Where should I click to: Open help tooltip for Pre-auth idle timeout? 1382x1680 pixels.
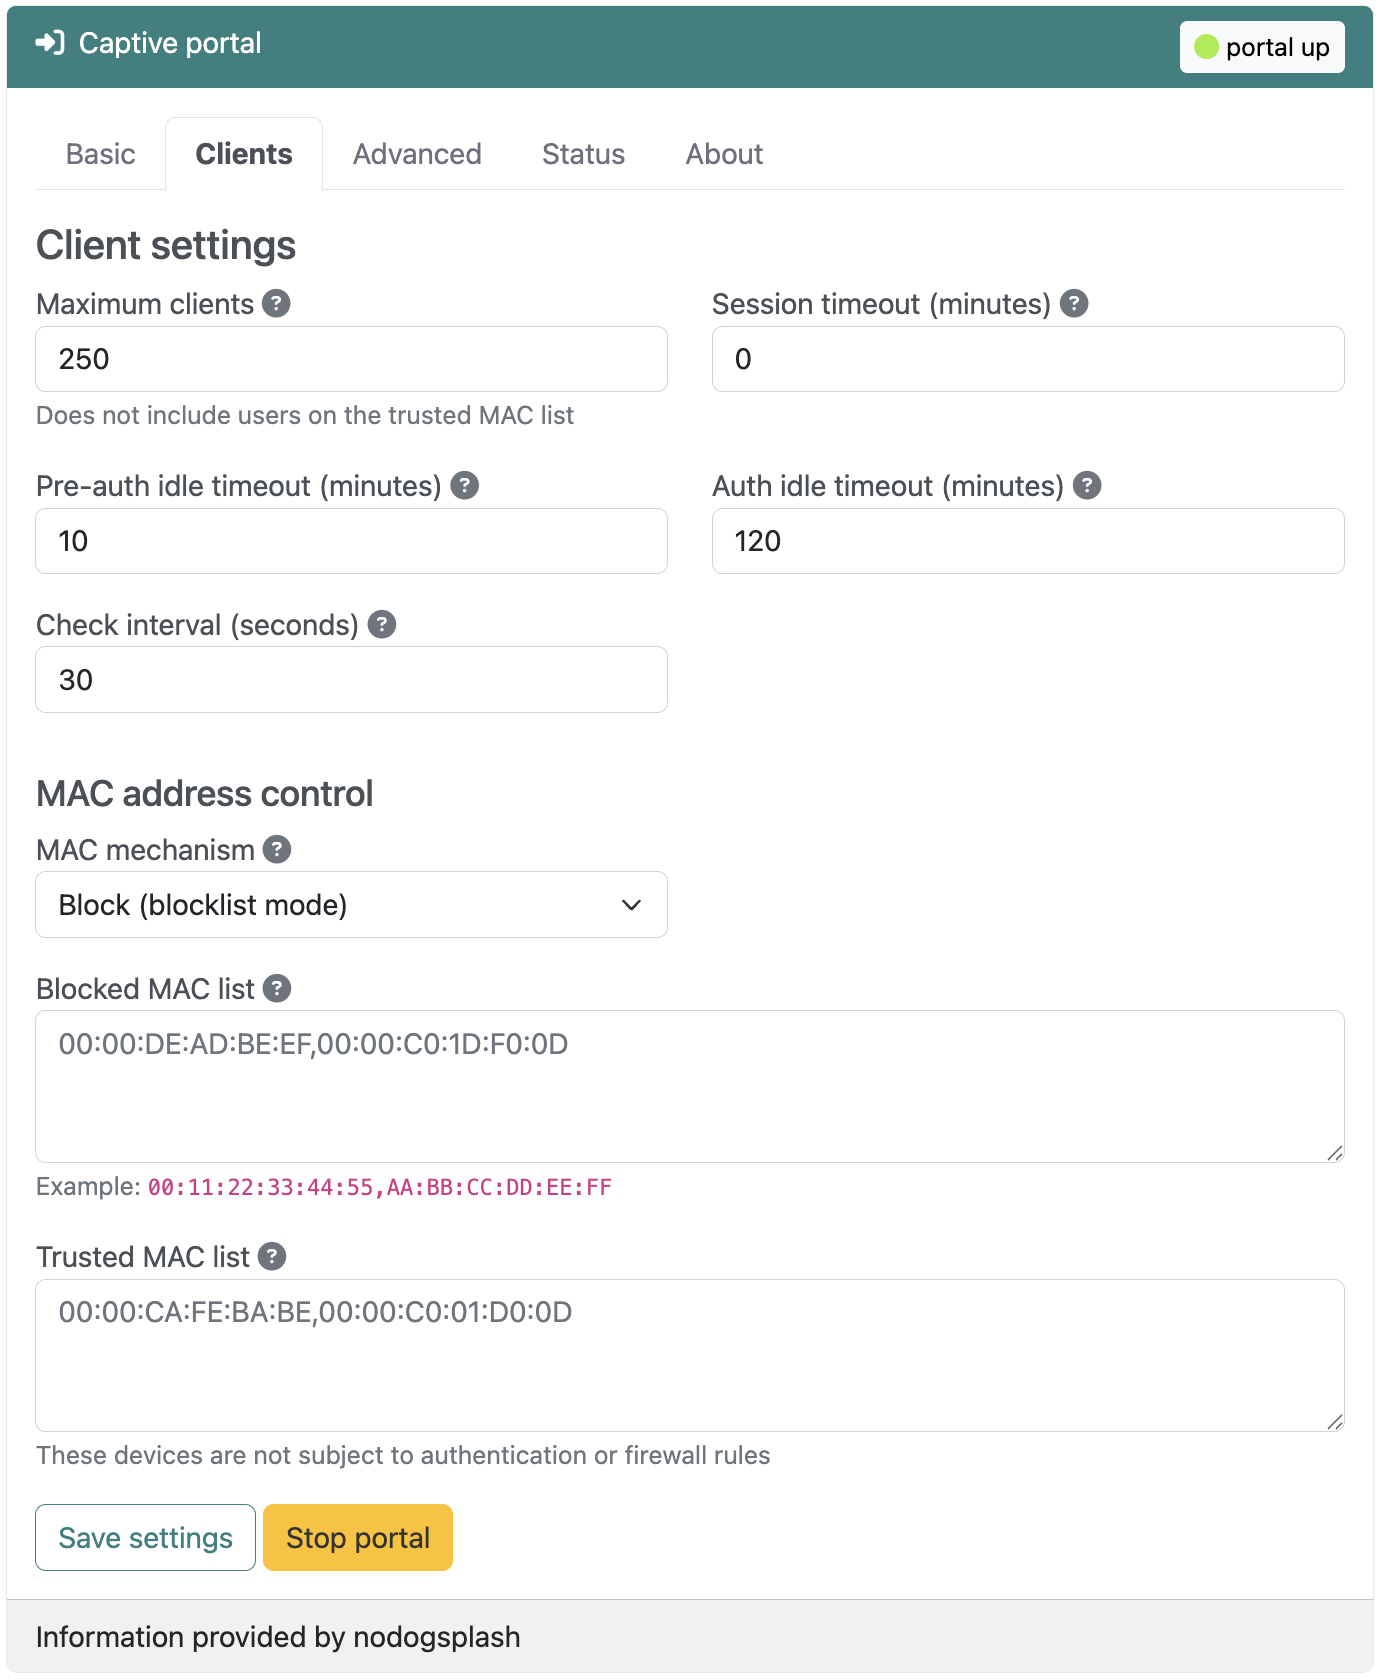pos(464,486)
